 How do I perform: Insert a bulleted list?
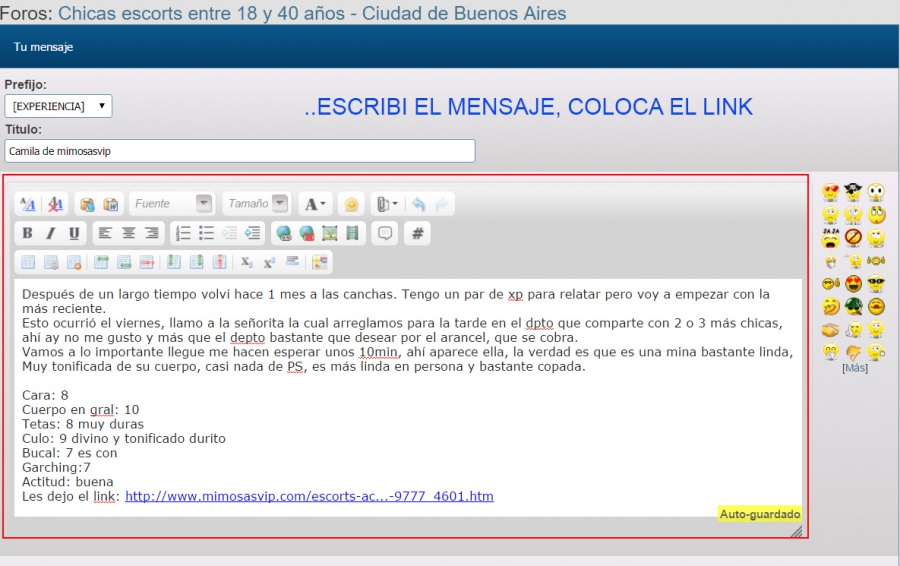click(x=206, y=233)
